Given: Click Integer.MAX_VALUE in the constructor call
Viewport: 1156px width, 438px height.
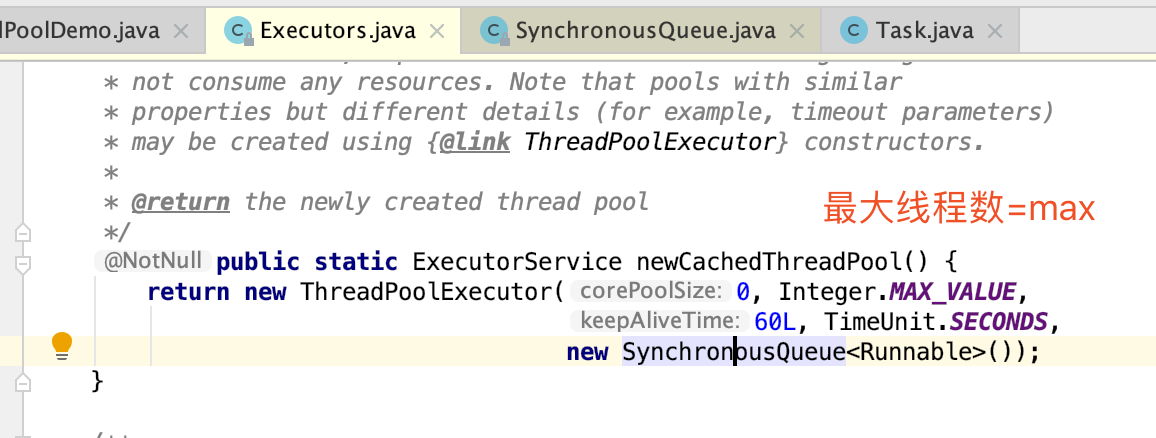Looking at the screenshot, I should (896, 292).
